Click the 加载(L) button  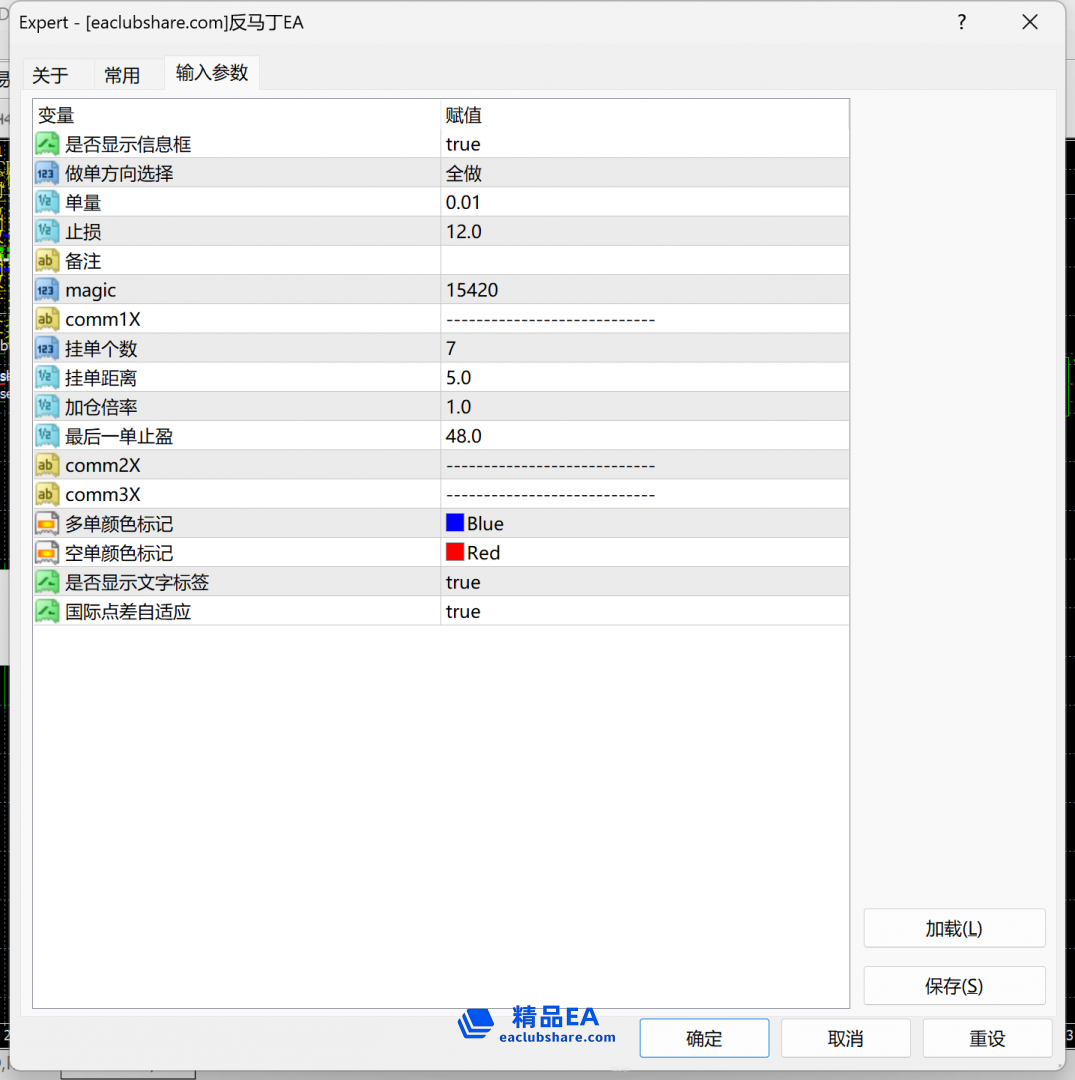click(954, 928)
